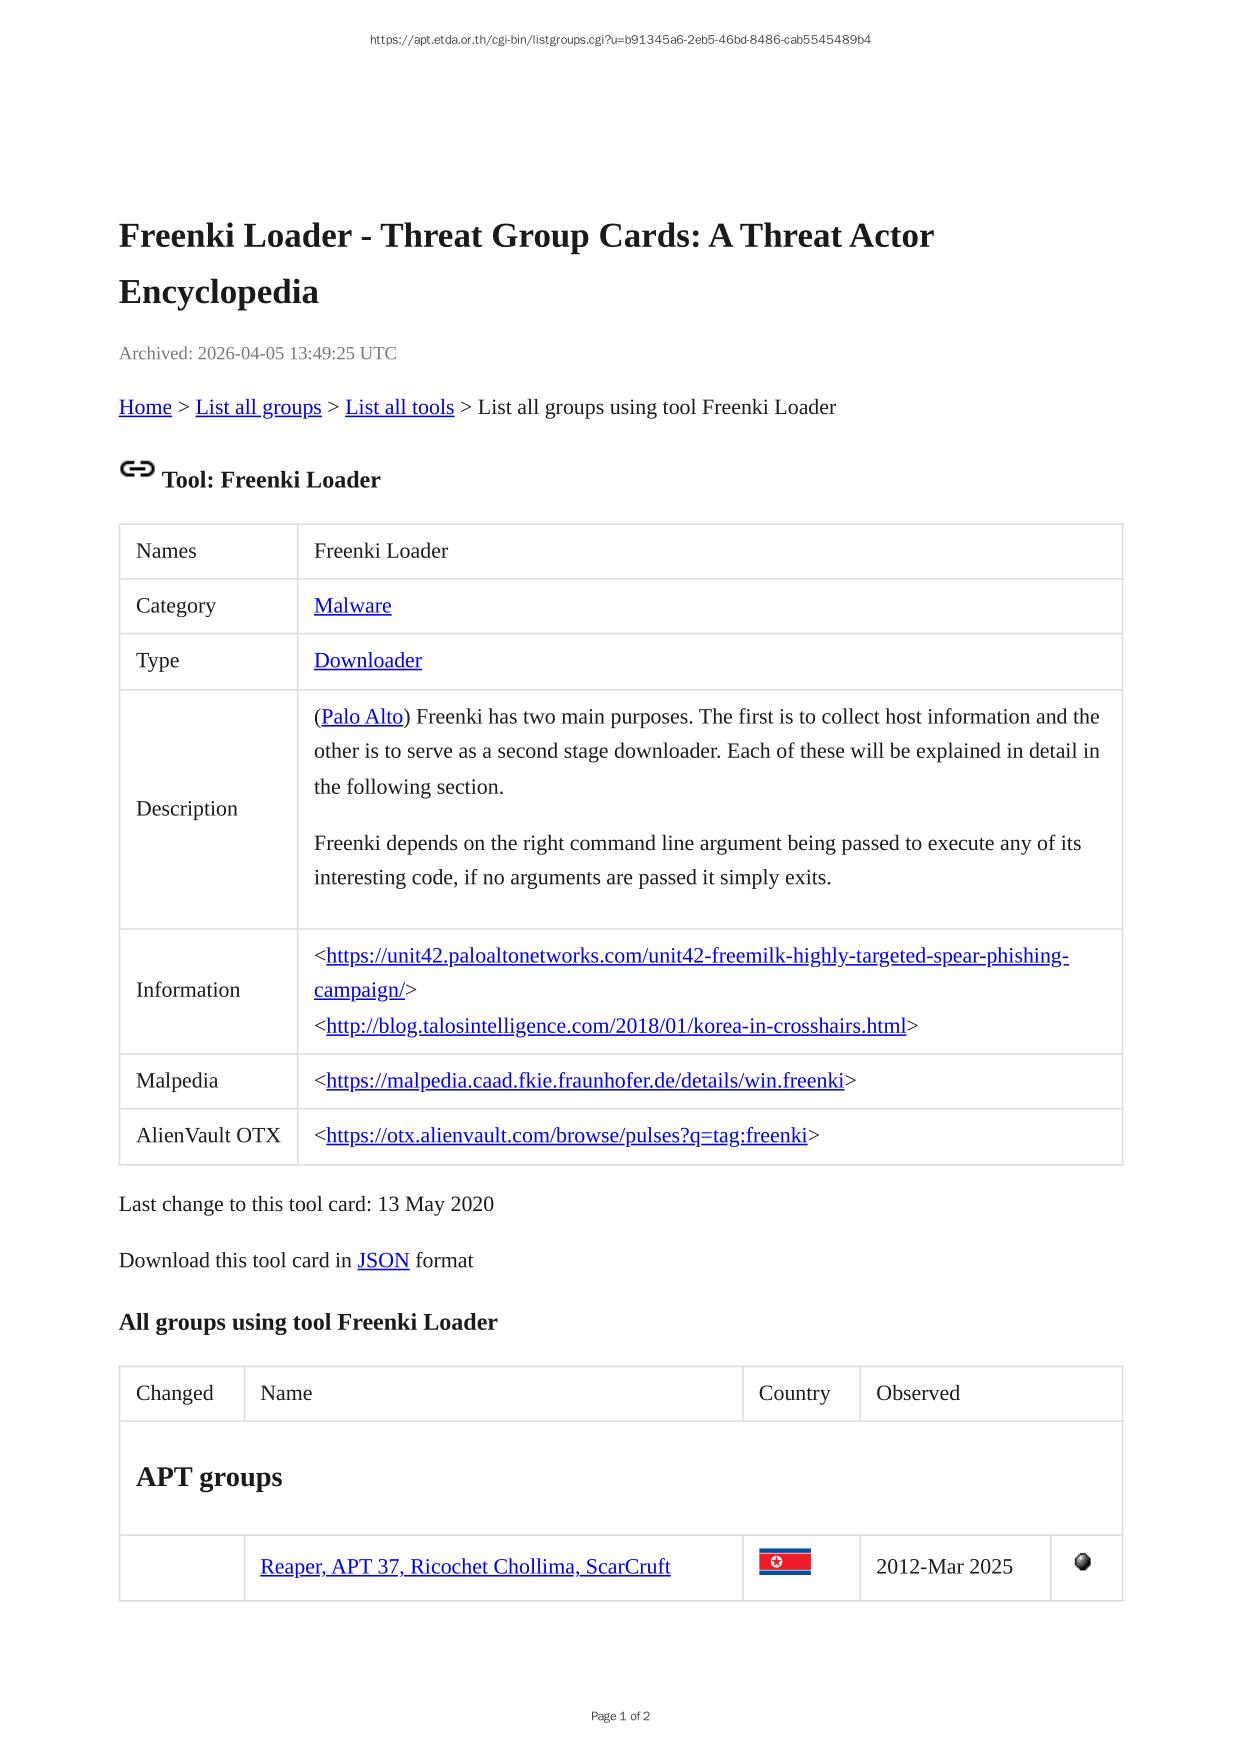Go to the Home breadcrumb link
1242x1756 pixels.
(x=145, y=407)
